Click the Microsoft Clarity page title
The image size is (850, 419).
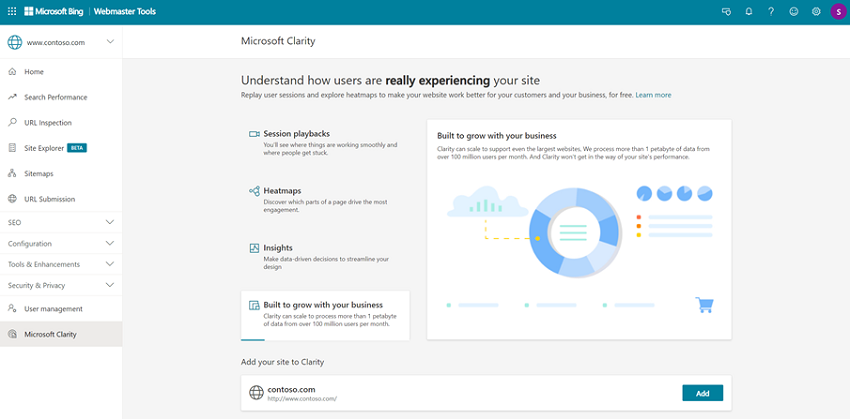click(x=278, y=41)
